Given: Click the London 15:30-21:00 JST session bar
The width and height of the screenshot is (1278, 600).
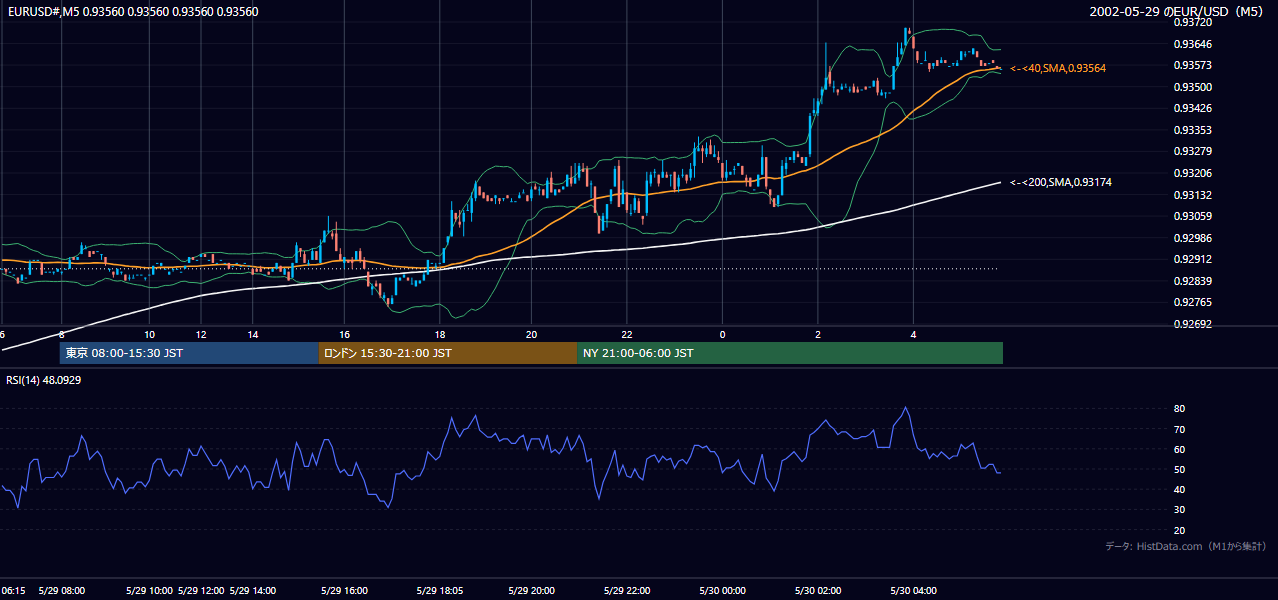Looking at the screenshot, I should (x=448, y=353).
